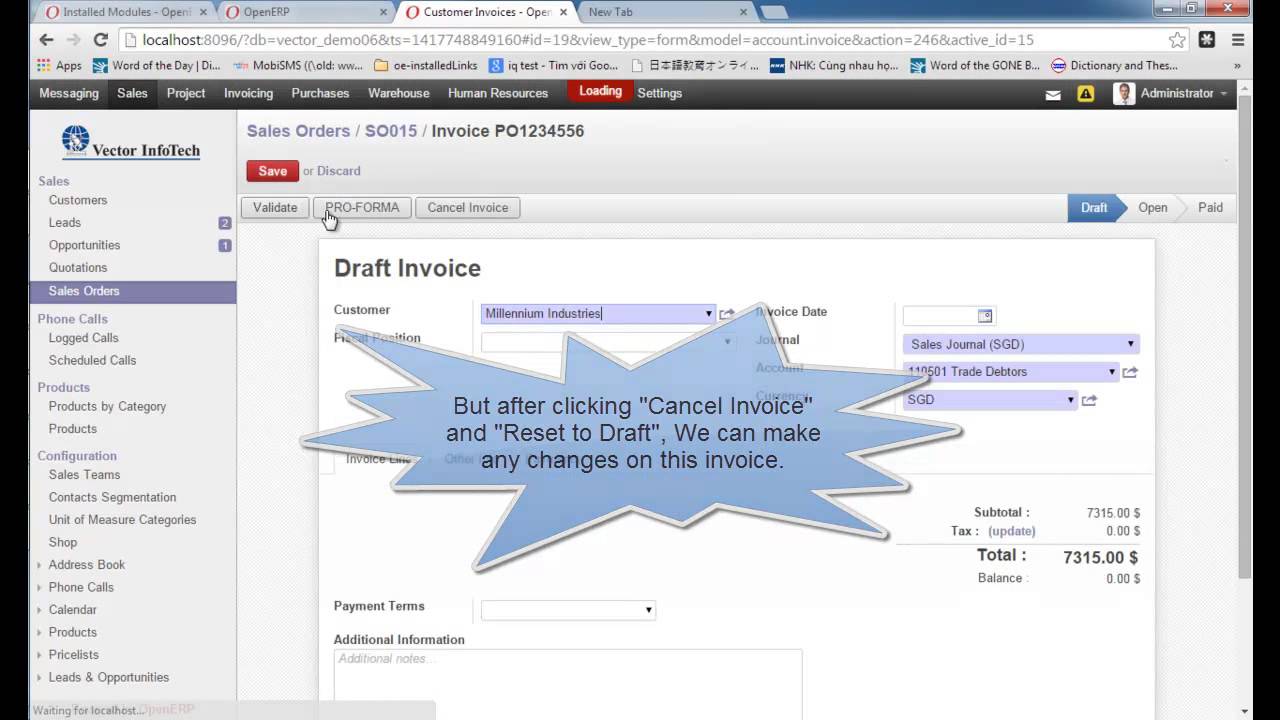
Task: Click the extension icon beside the star
Action: [1207, 40]
